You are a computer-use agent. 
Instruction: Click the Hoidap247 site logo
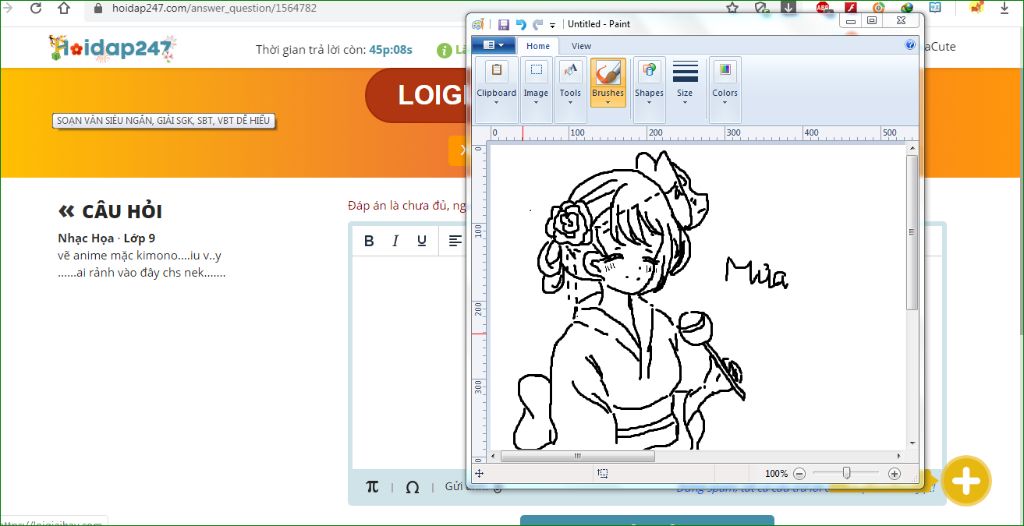[112, 49]
